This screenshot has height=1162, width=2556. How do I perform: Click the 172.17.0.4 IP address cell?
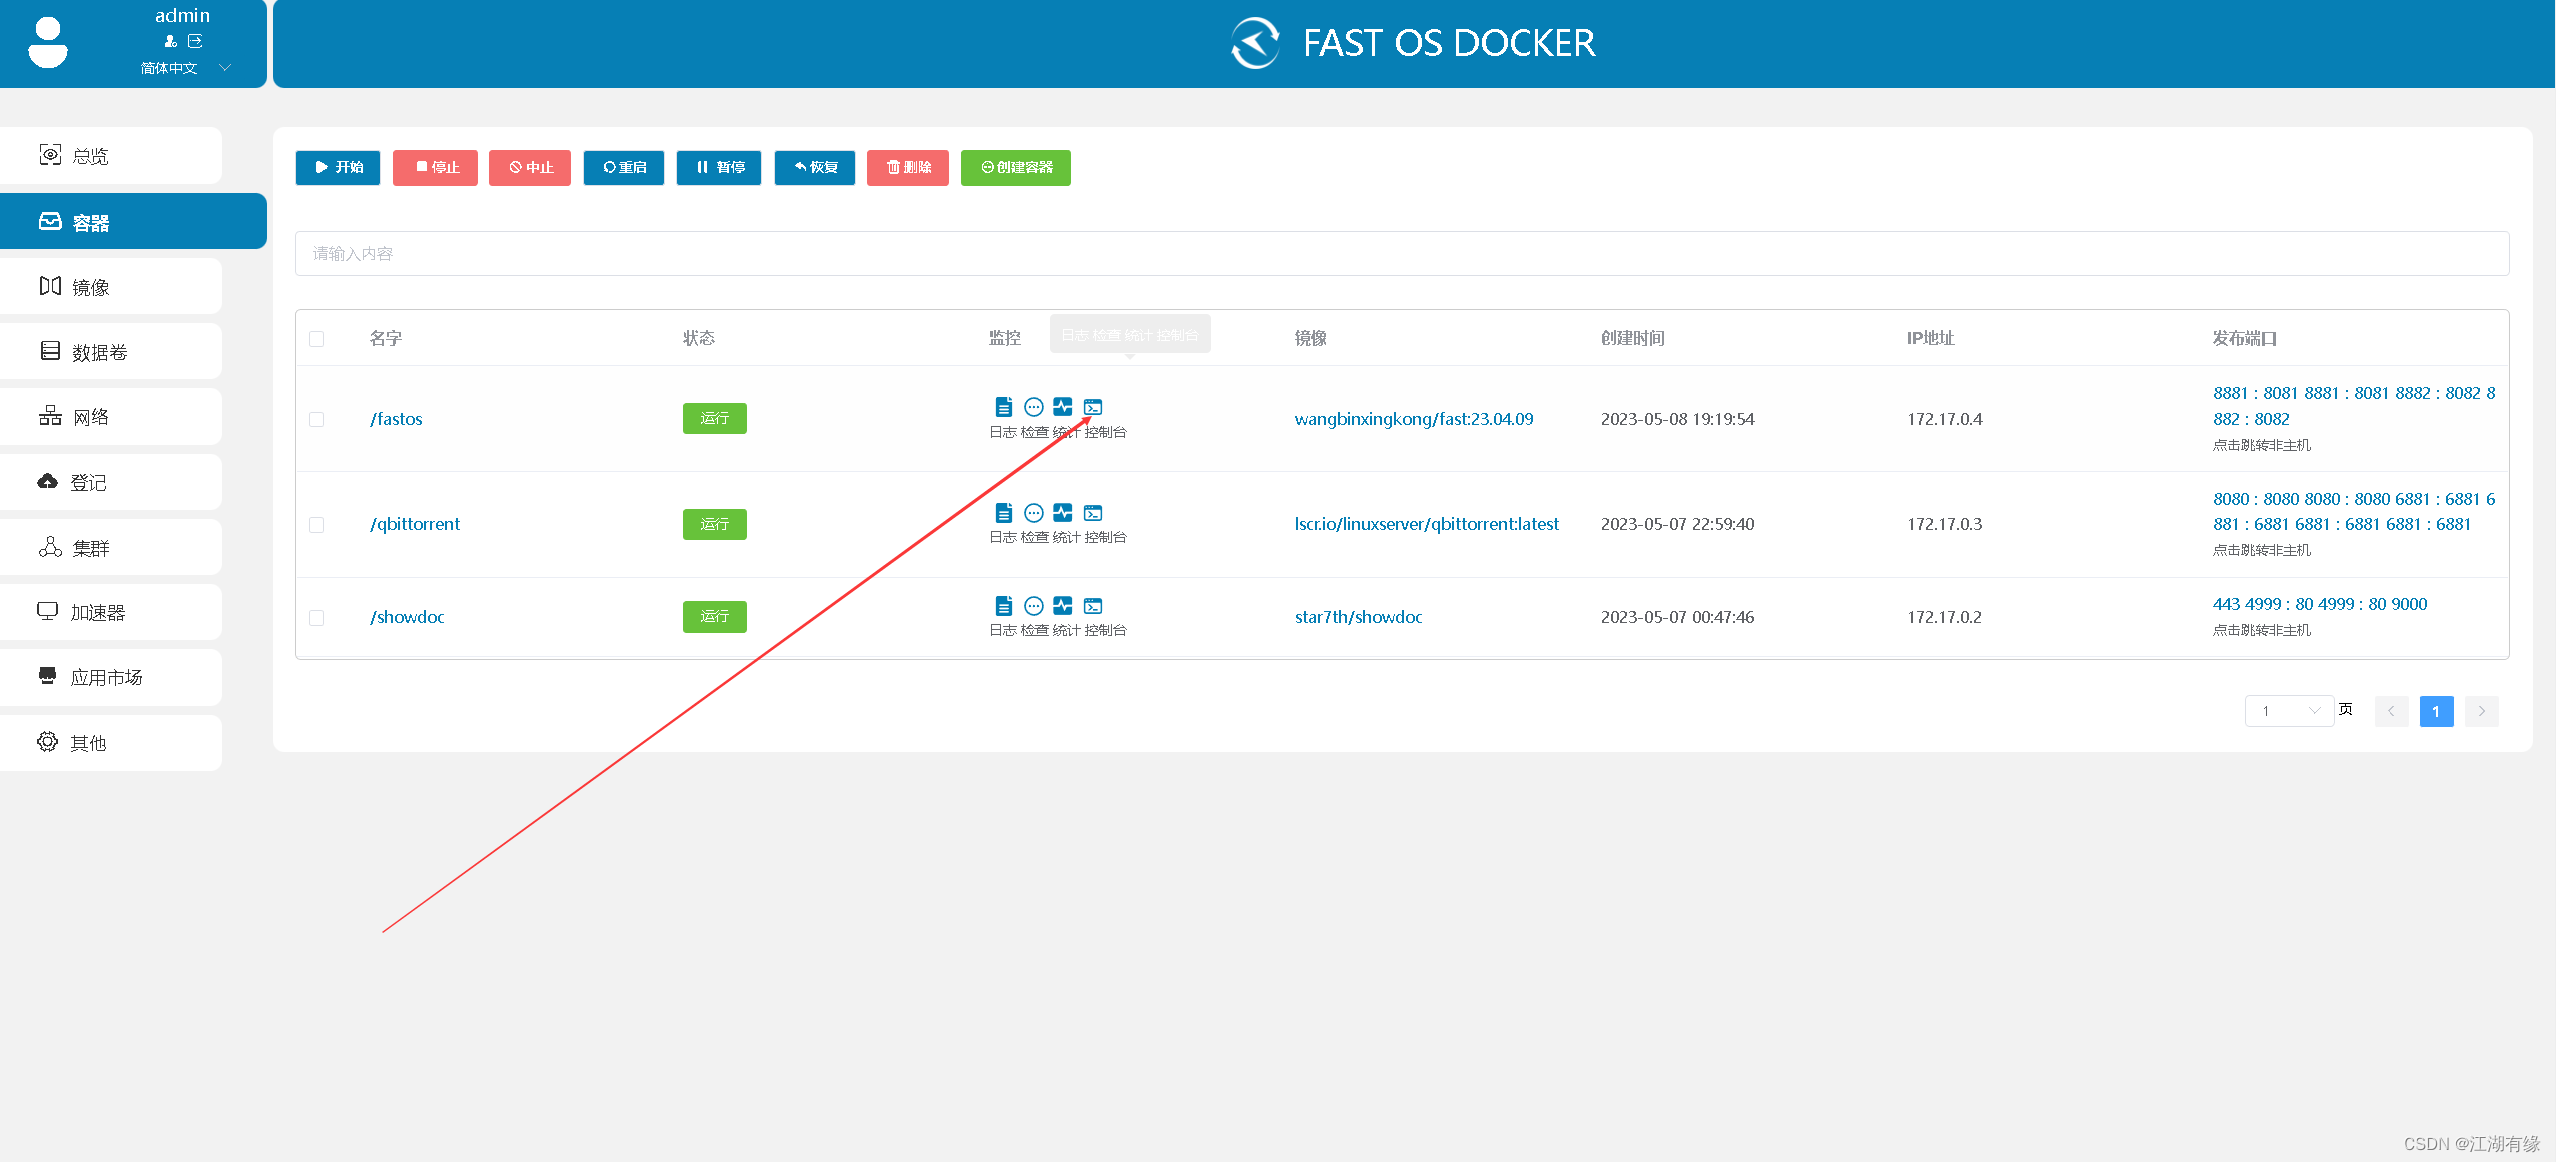tap(1944, 419)
